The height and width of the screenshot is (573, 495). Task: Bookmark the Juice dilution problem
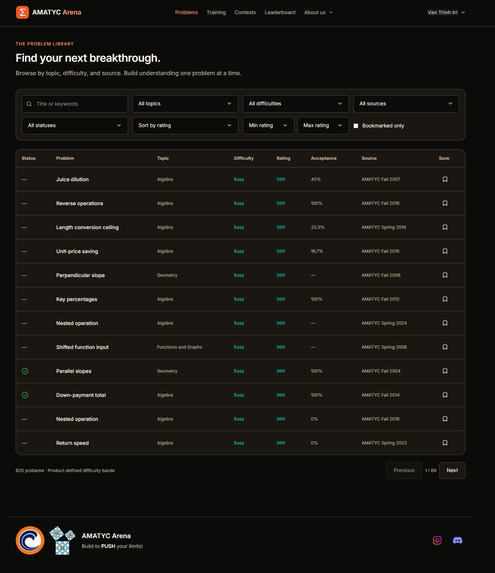[445, 179]
